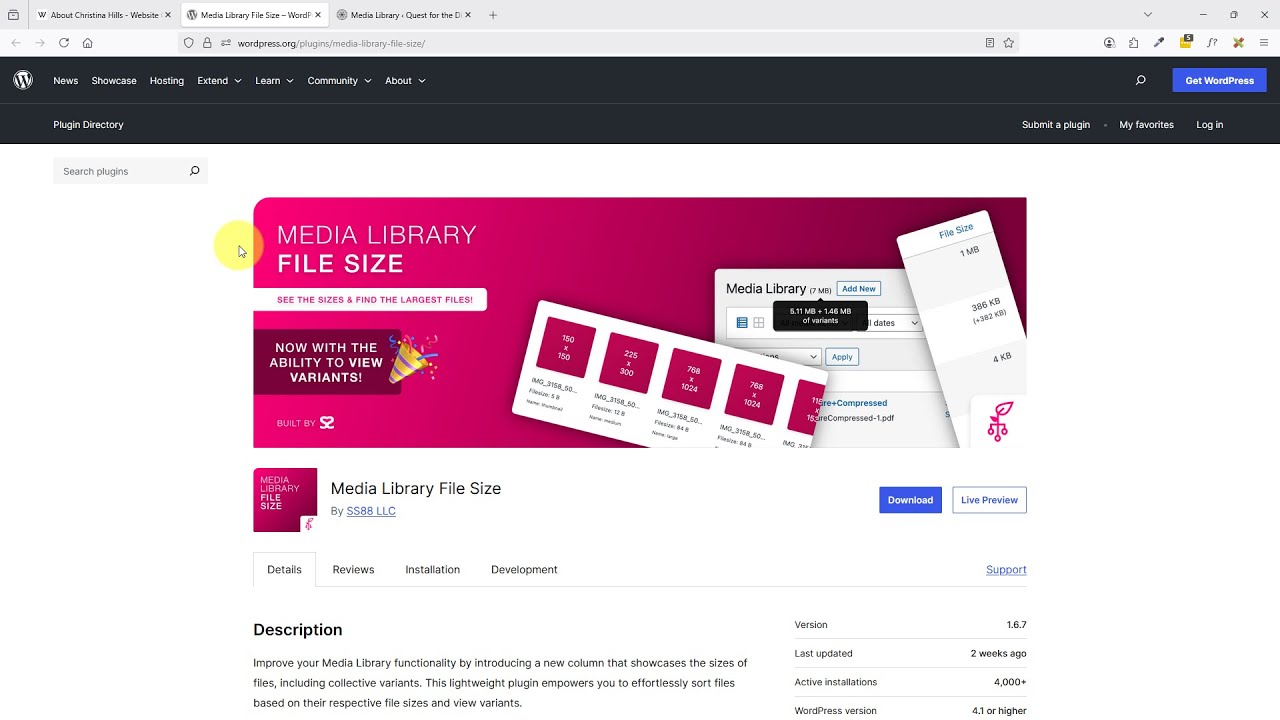Open the Showcase menu item
The image size is (1280, 720).
pos(114,80)
